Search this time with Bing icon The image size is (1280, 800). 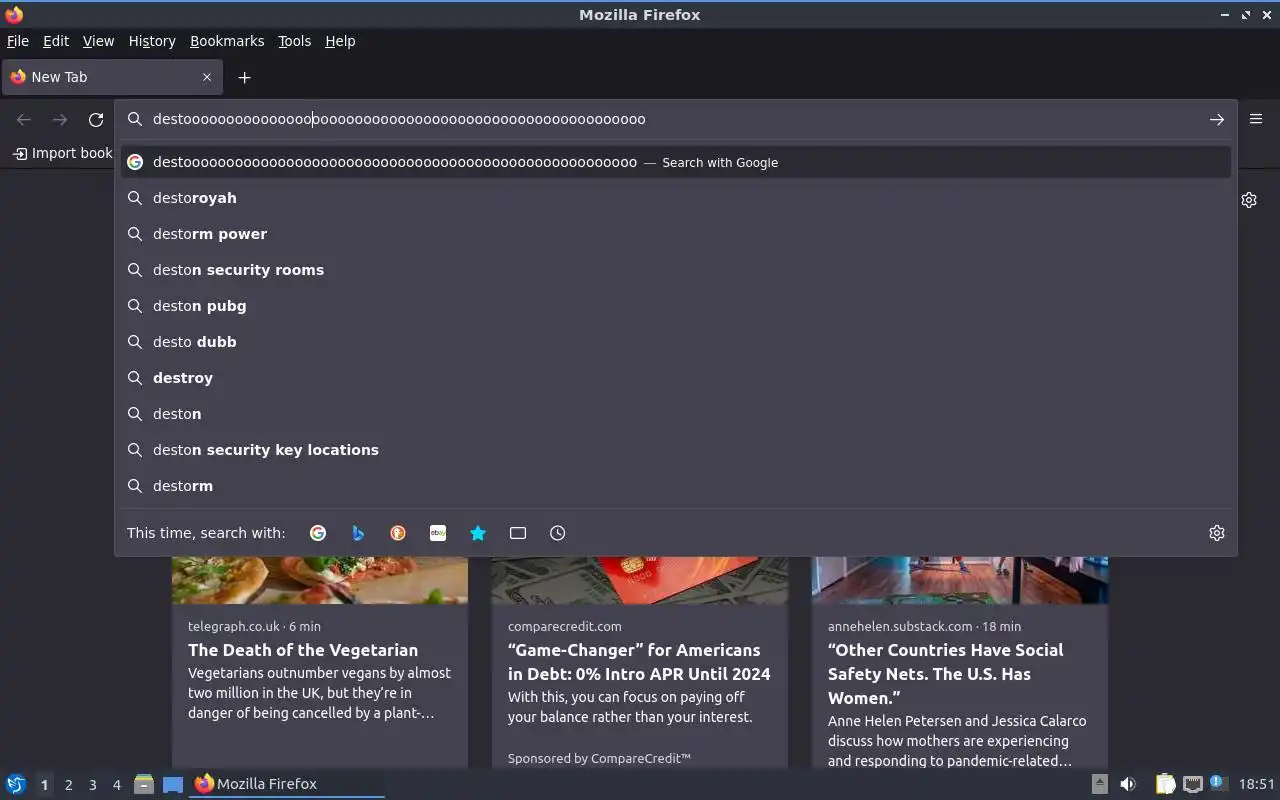point(358,533)
